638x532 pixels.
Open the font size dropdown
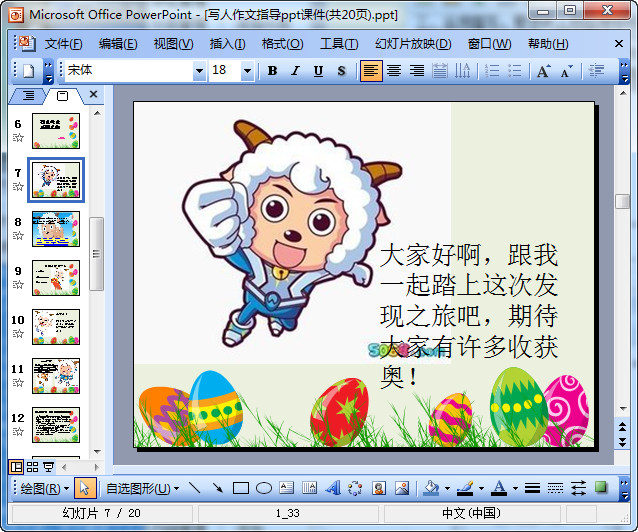[x=247, y=71]
